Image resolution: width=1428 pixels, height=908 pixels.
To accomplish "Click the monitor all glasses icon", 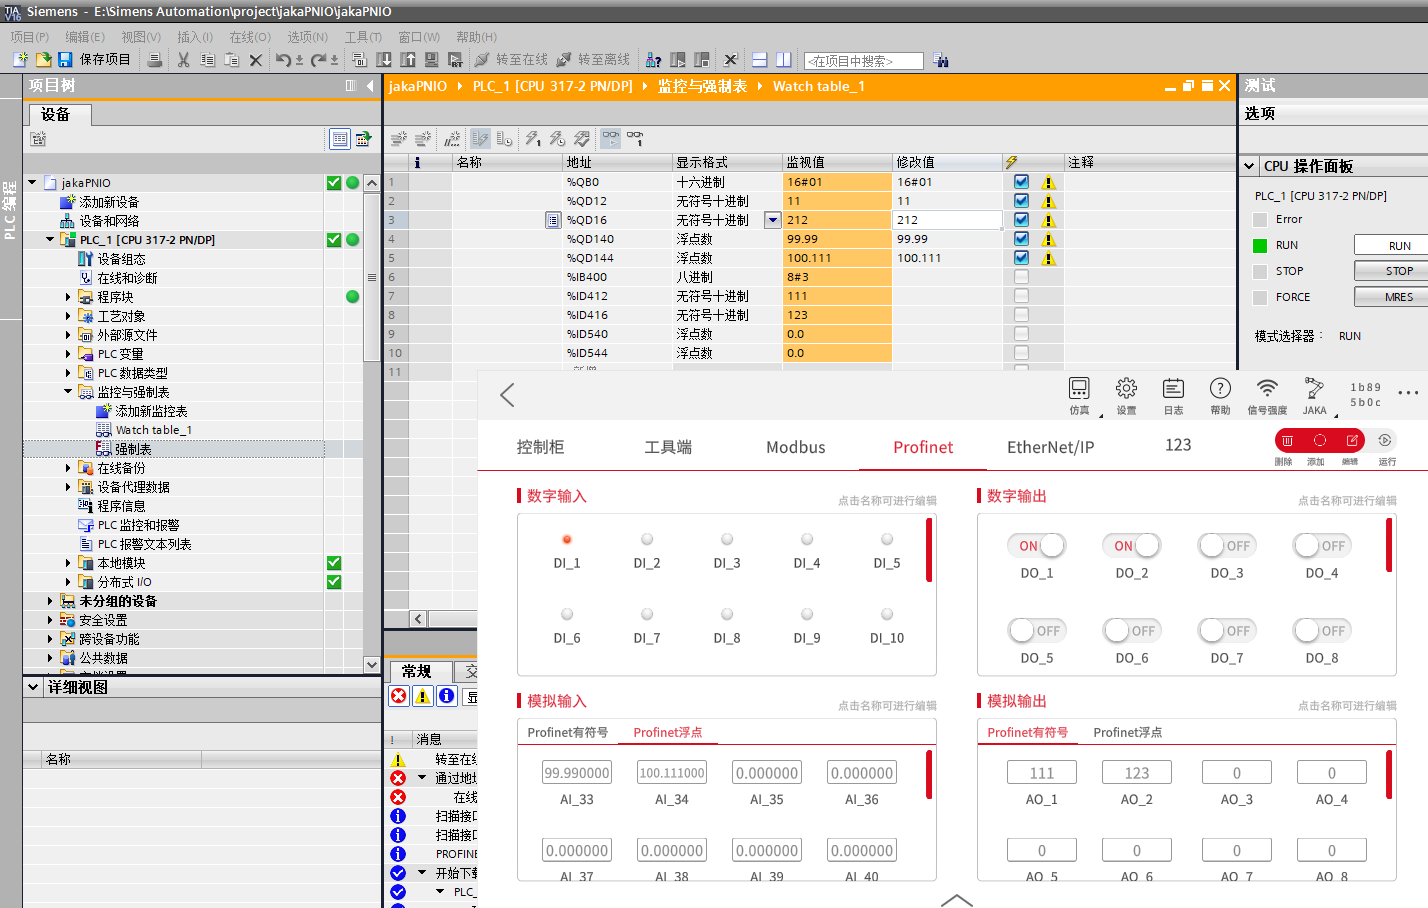I will 610,138.
